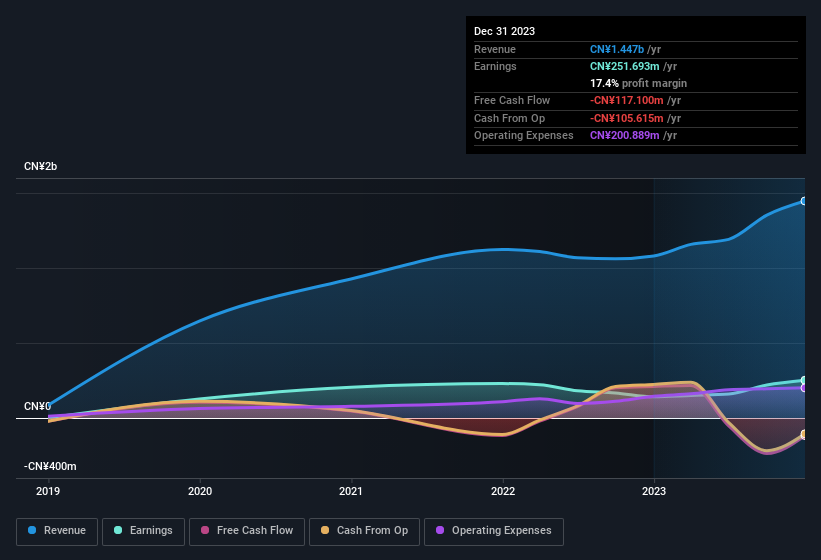The image size is (821, 560).
Task: Toggle the Revenue legend button
Action: [x=57, y=531]
